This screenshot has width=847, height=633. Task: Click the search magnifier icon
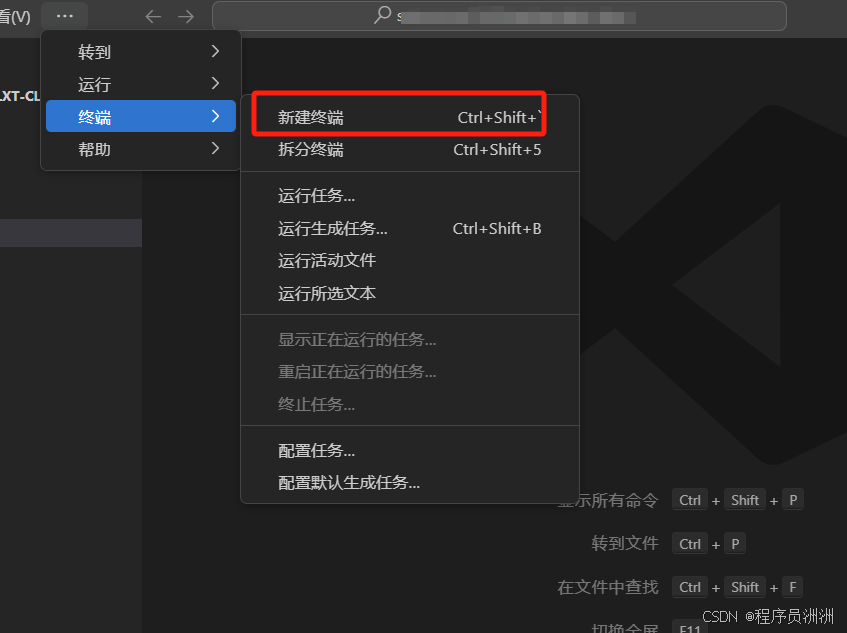(382, 15)
